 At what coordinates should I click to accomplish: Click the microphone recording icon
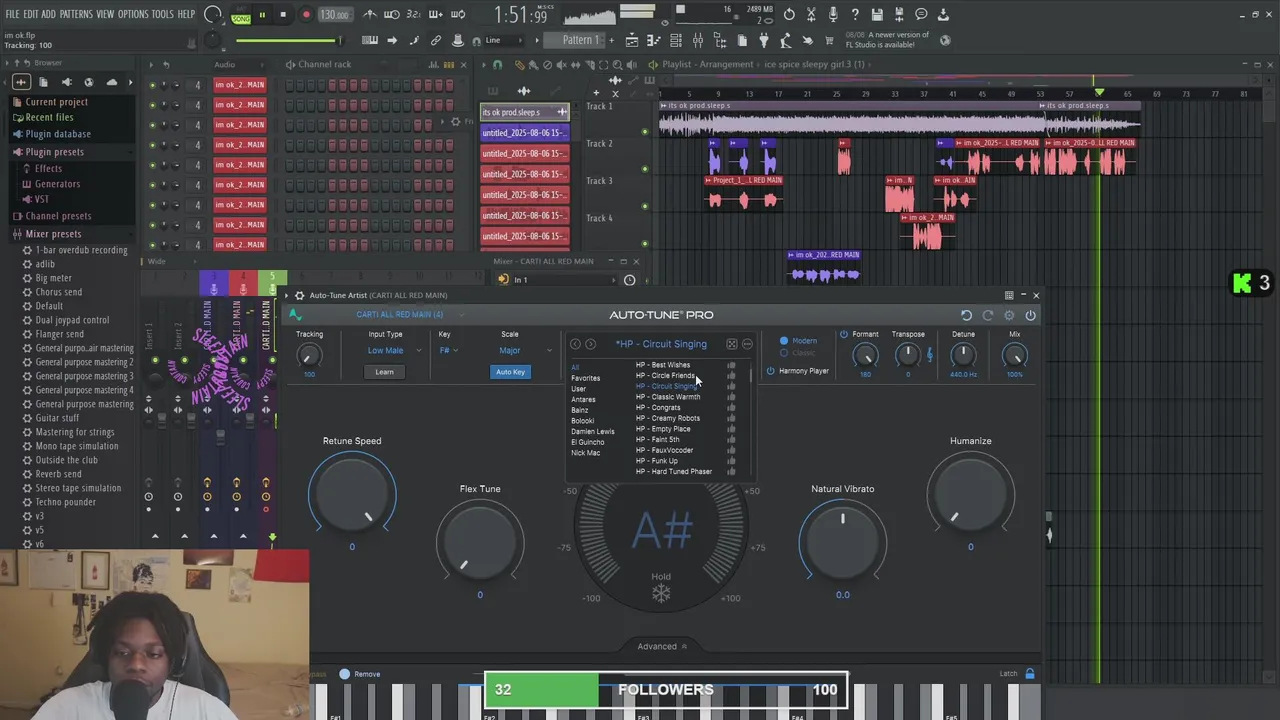click(x=833, y=15)
